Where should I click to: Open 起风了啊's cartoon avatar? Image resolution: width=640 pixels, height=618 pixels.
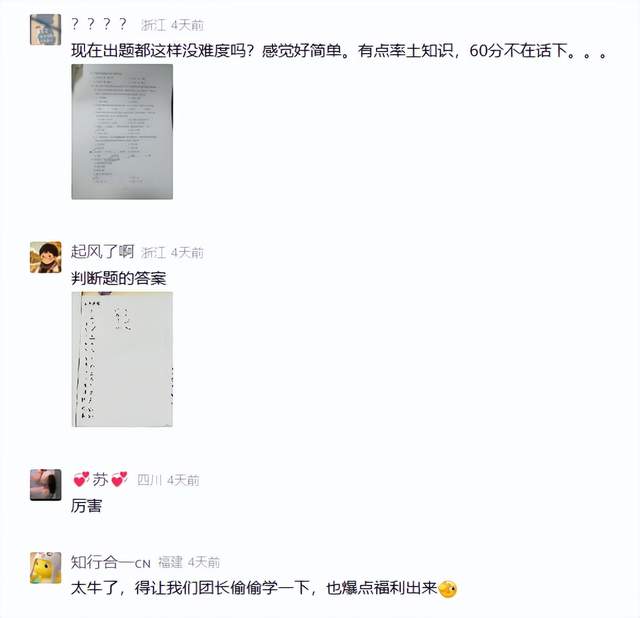click(45, 257)
